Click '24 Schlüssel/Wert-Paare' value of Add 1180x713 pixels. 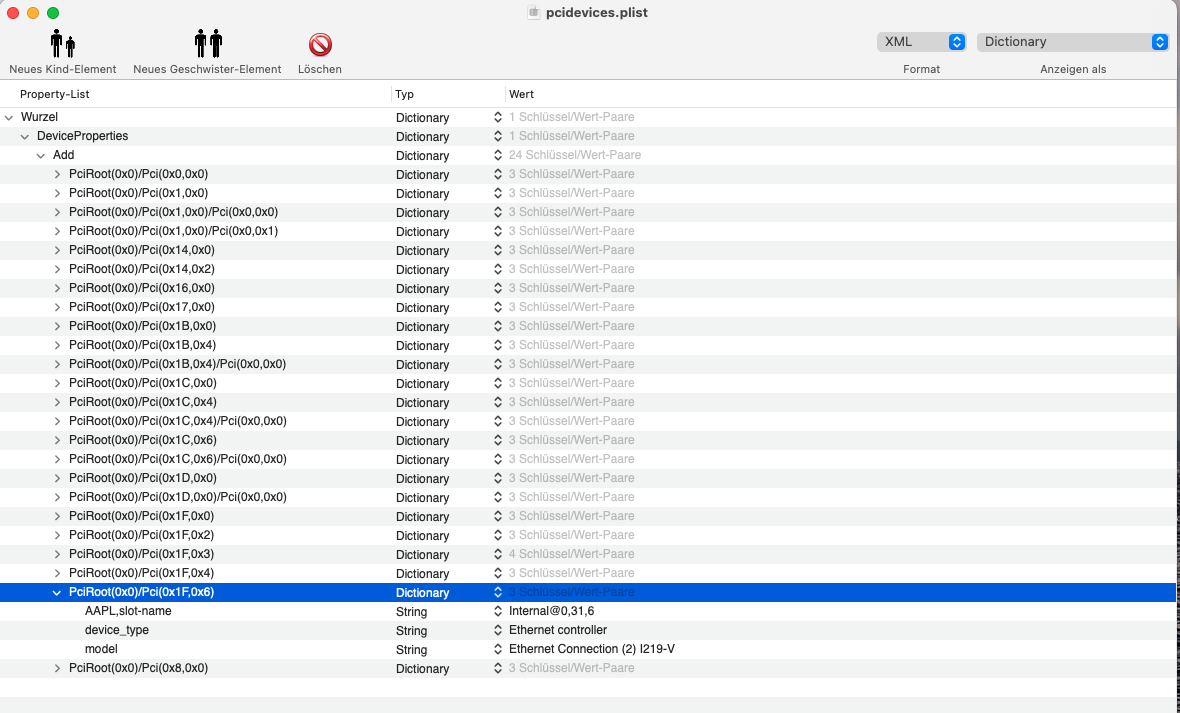point(575,155)
